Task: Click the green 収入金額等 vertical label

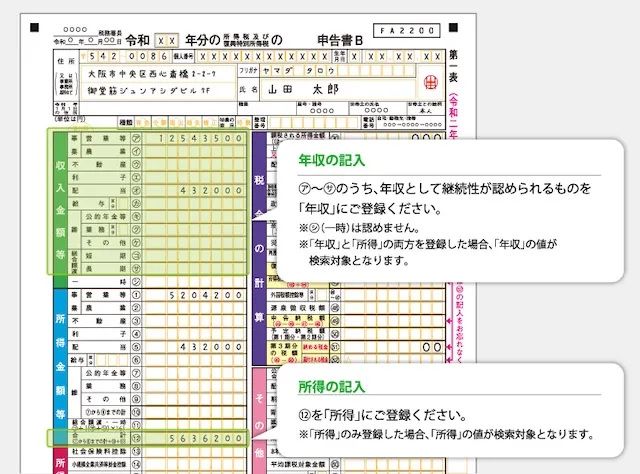Action: (60, 209)
